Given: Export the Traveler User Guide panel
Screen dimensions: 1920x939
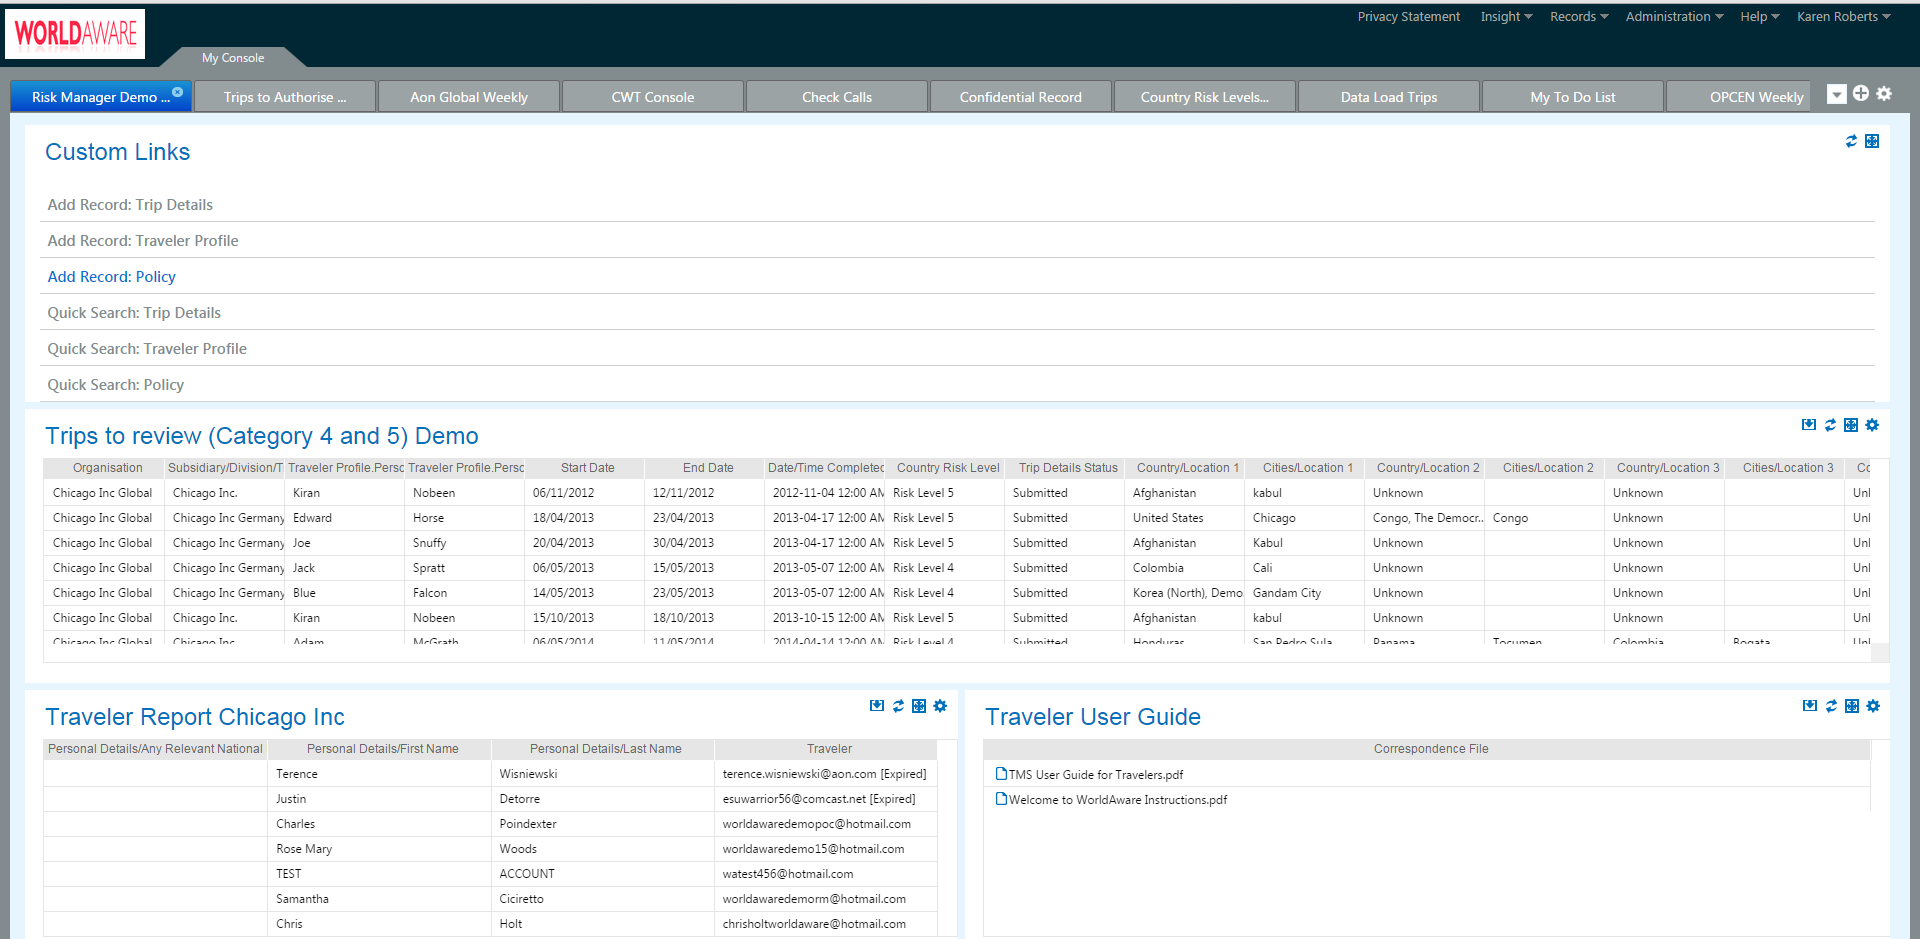Looking at the screenshot, I should click(1810, 706).
